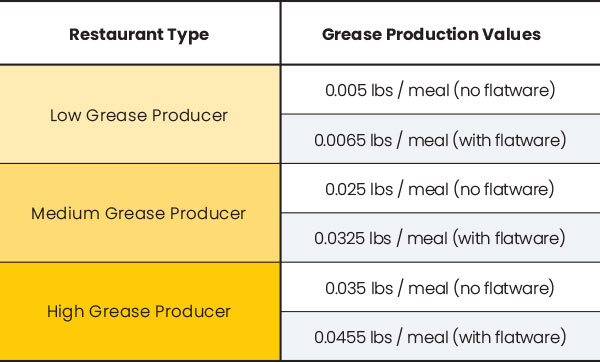
Task: Click "(no flatware)" text in 0.035 row
Action: (x=504, y=288)
